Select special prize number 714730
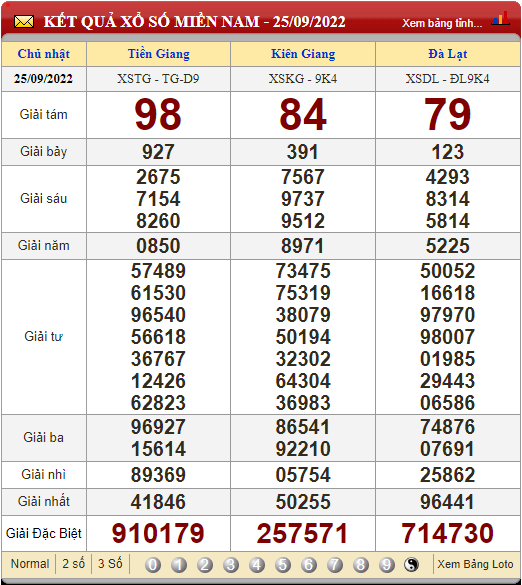This screenshot has width=522, height=585. pos(447,533)
